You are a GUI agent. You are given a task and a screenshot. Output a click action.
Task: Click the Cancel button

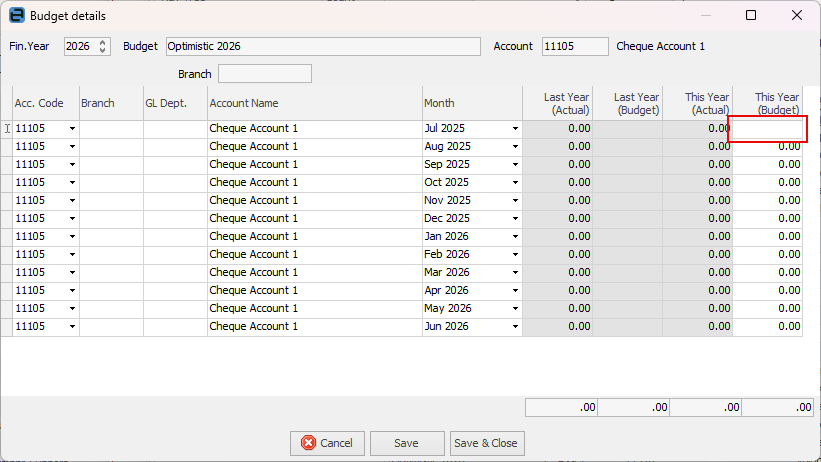pos(328,443)
